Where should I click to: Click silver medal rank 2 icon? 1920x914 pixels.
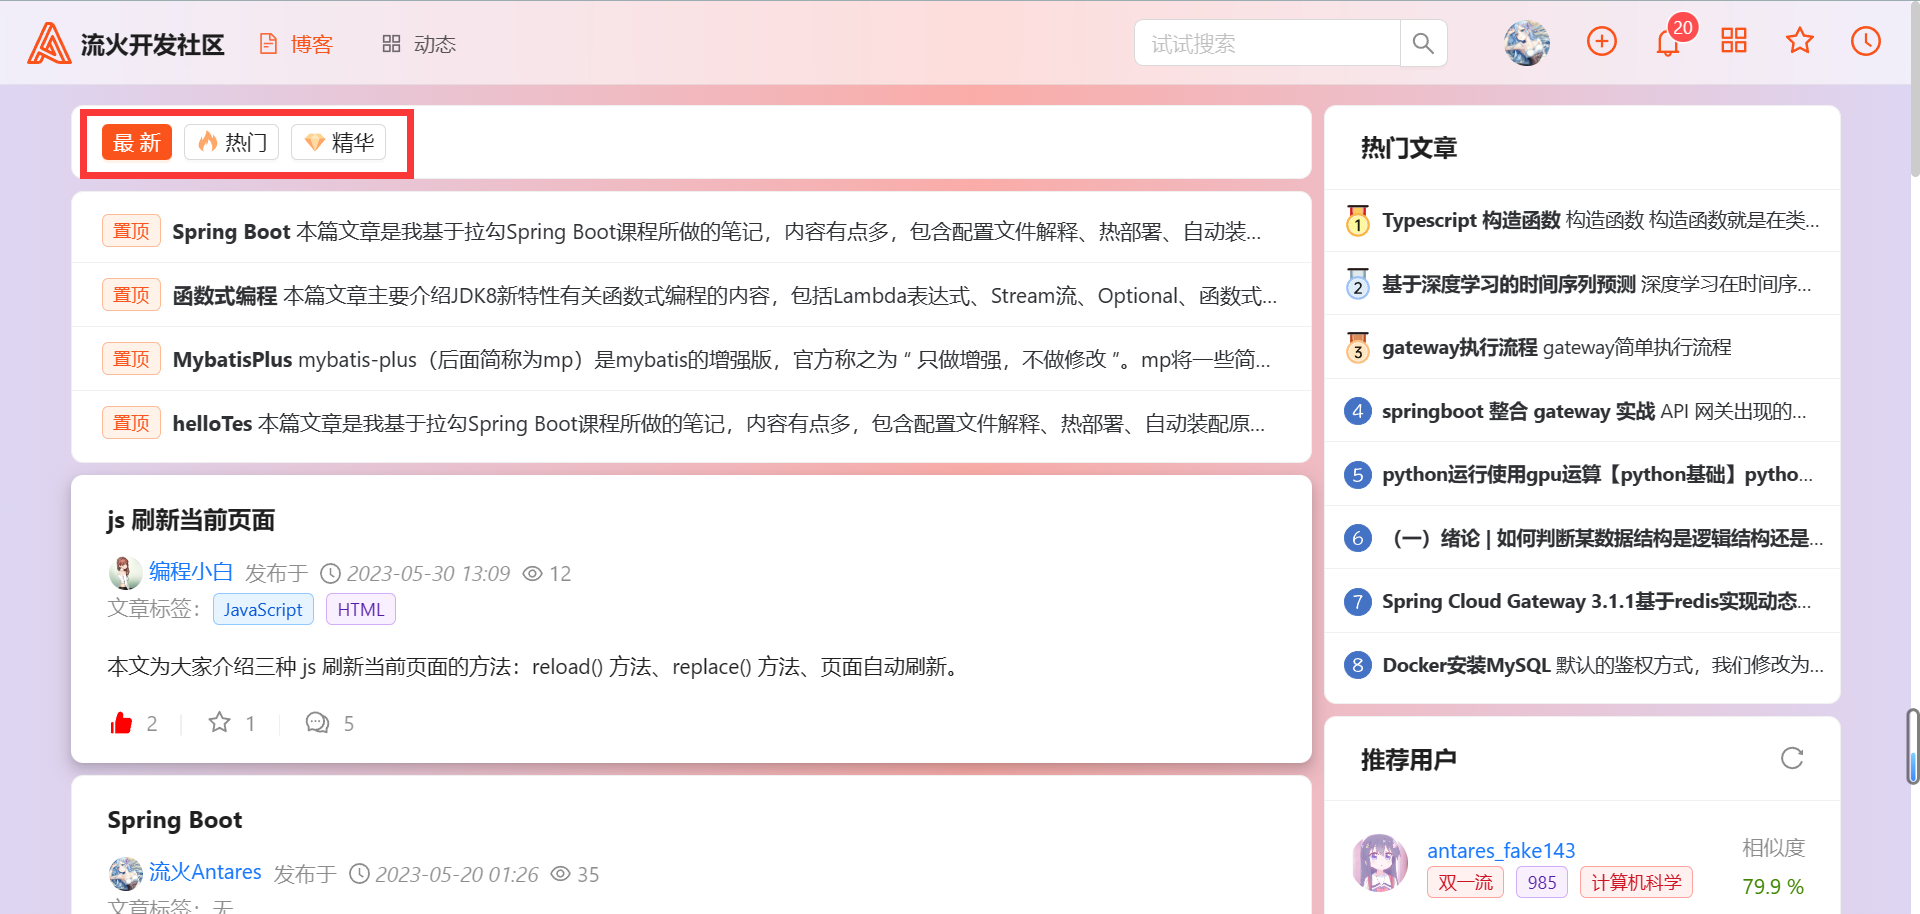point(1357,284)
